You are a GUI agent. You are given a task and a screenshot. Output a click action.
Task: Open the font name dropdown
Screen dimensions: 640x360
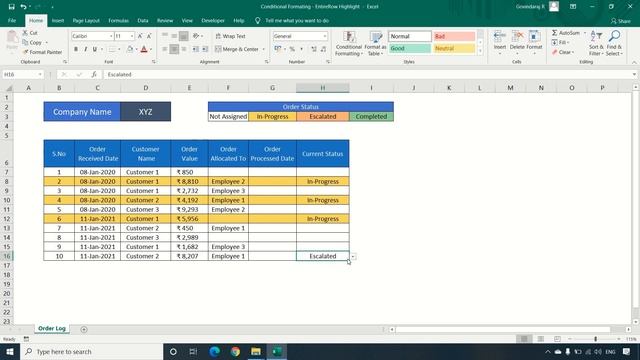111,36
